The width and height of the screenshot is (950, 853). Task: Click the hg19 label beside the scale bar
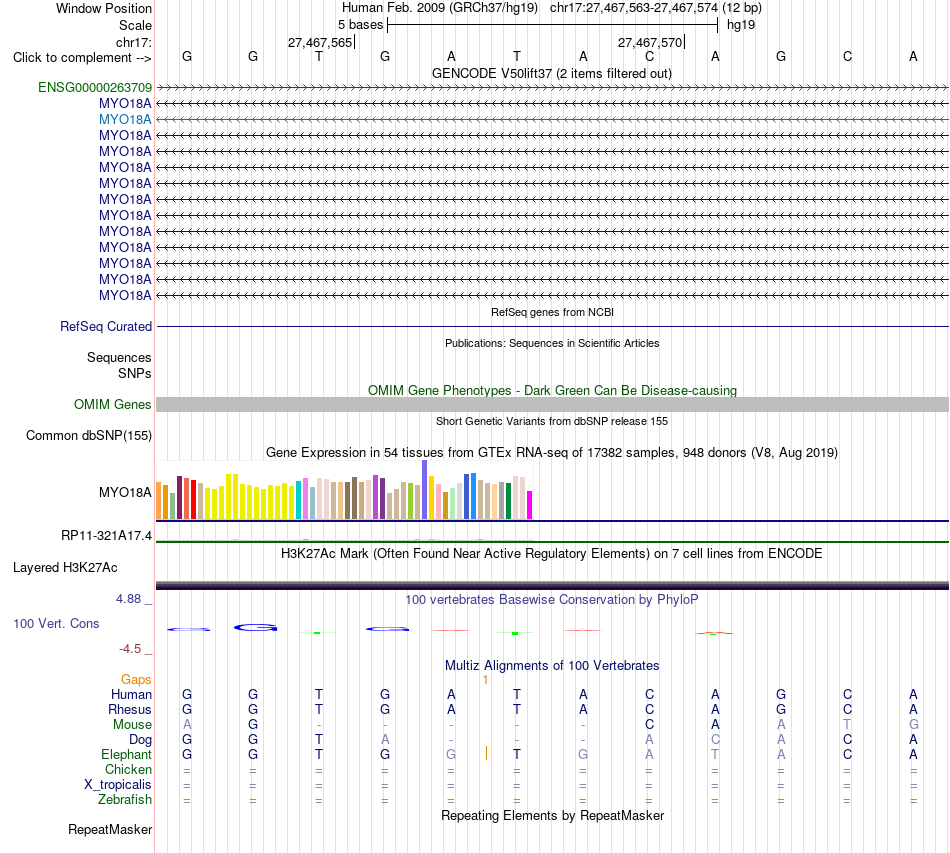[x=740, y=25]
